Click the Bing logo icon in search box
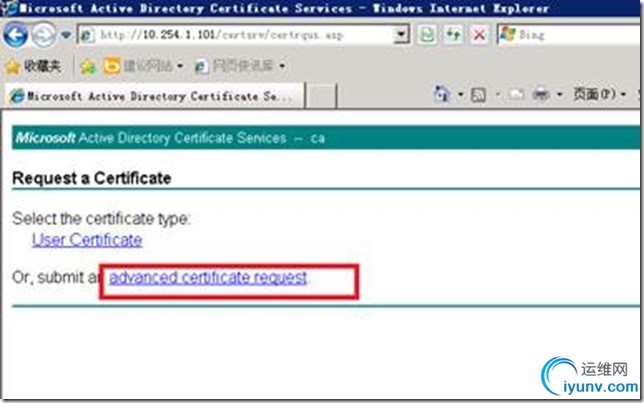 click(508, 35)
